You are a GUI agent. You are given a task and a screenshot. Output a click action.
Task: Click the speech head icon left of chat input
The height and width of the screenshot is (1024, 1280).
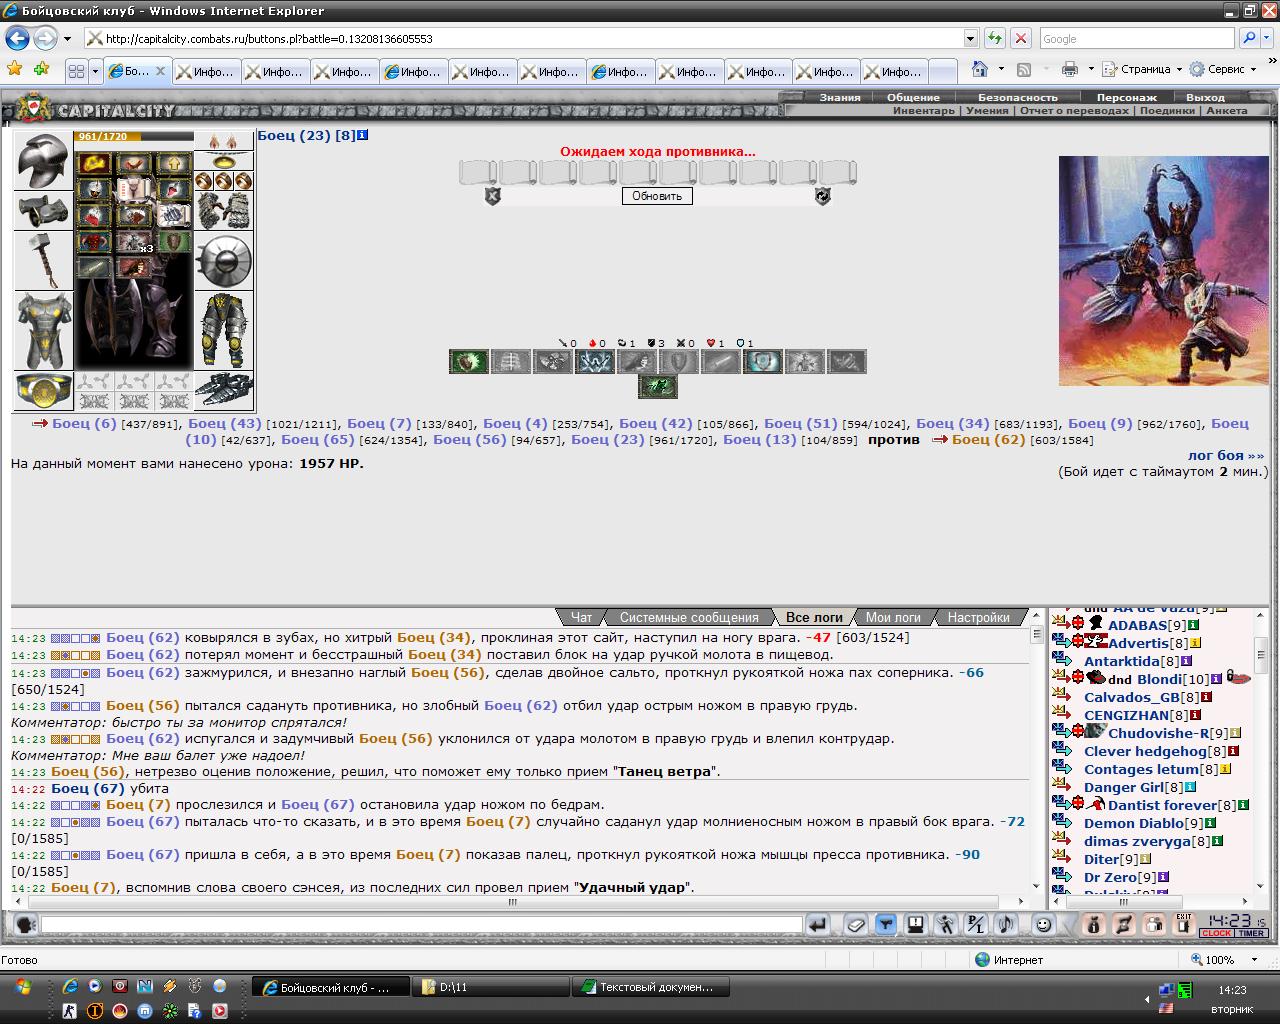pos(26,925)
